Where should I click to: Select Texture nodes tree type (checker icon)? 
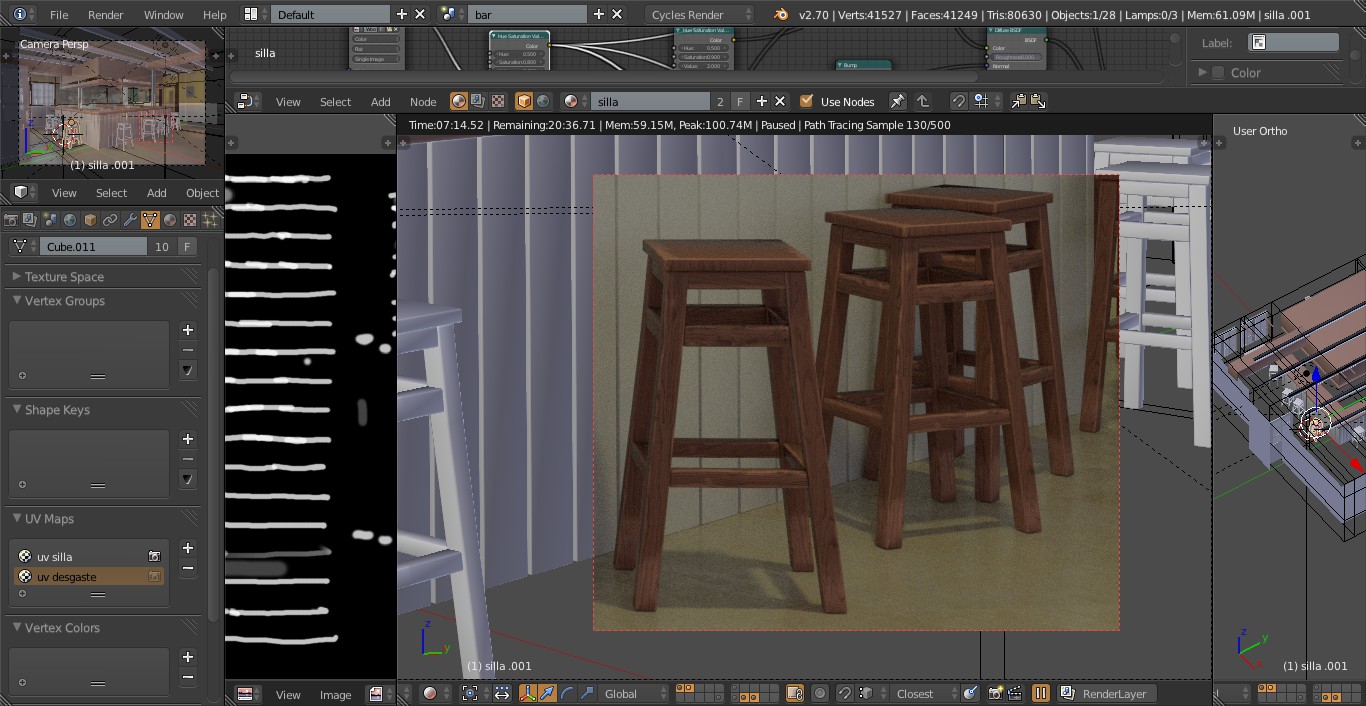497,101
